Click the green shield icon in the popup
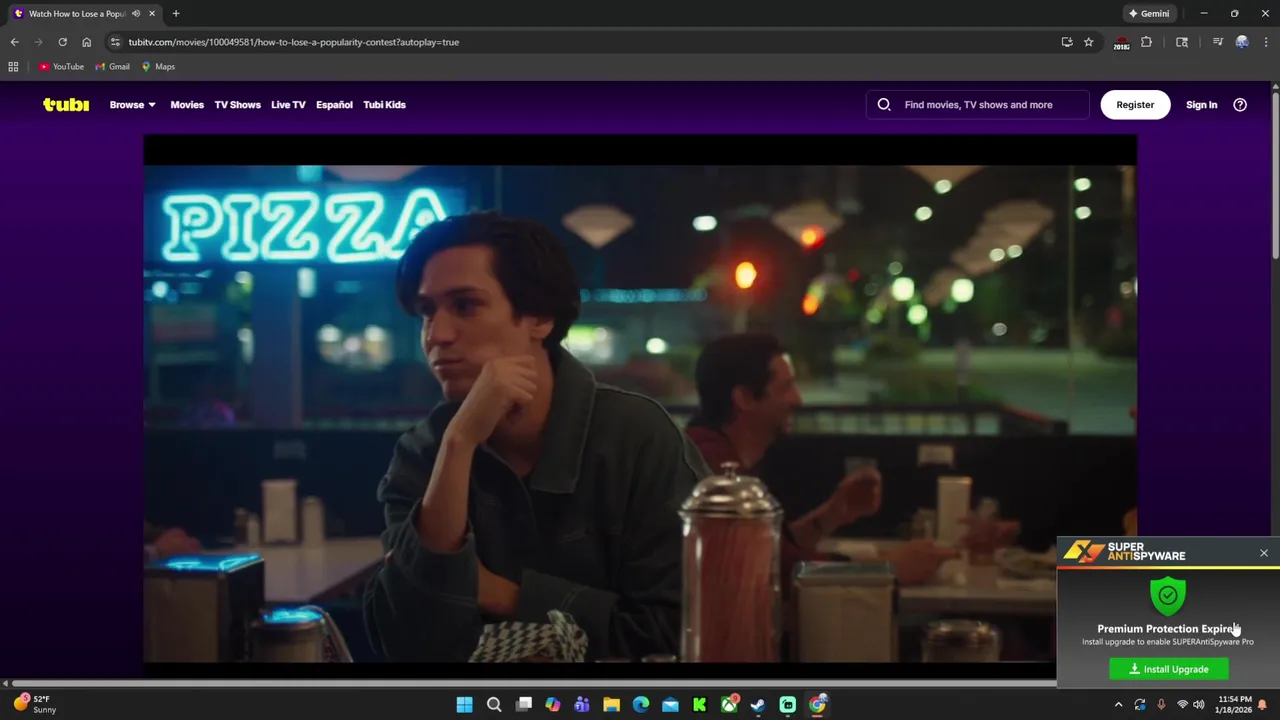The image size is (1280, 720). (1168, 595)
